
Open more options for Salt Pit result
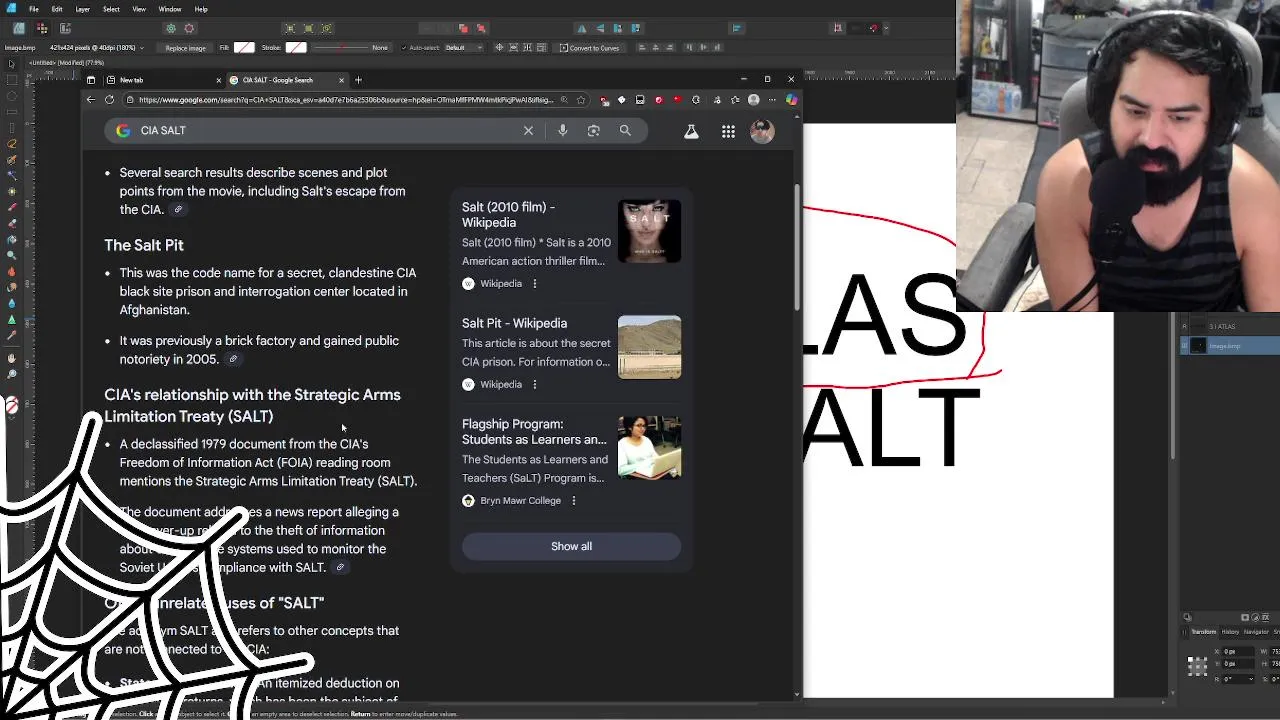534,384
